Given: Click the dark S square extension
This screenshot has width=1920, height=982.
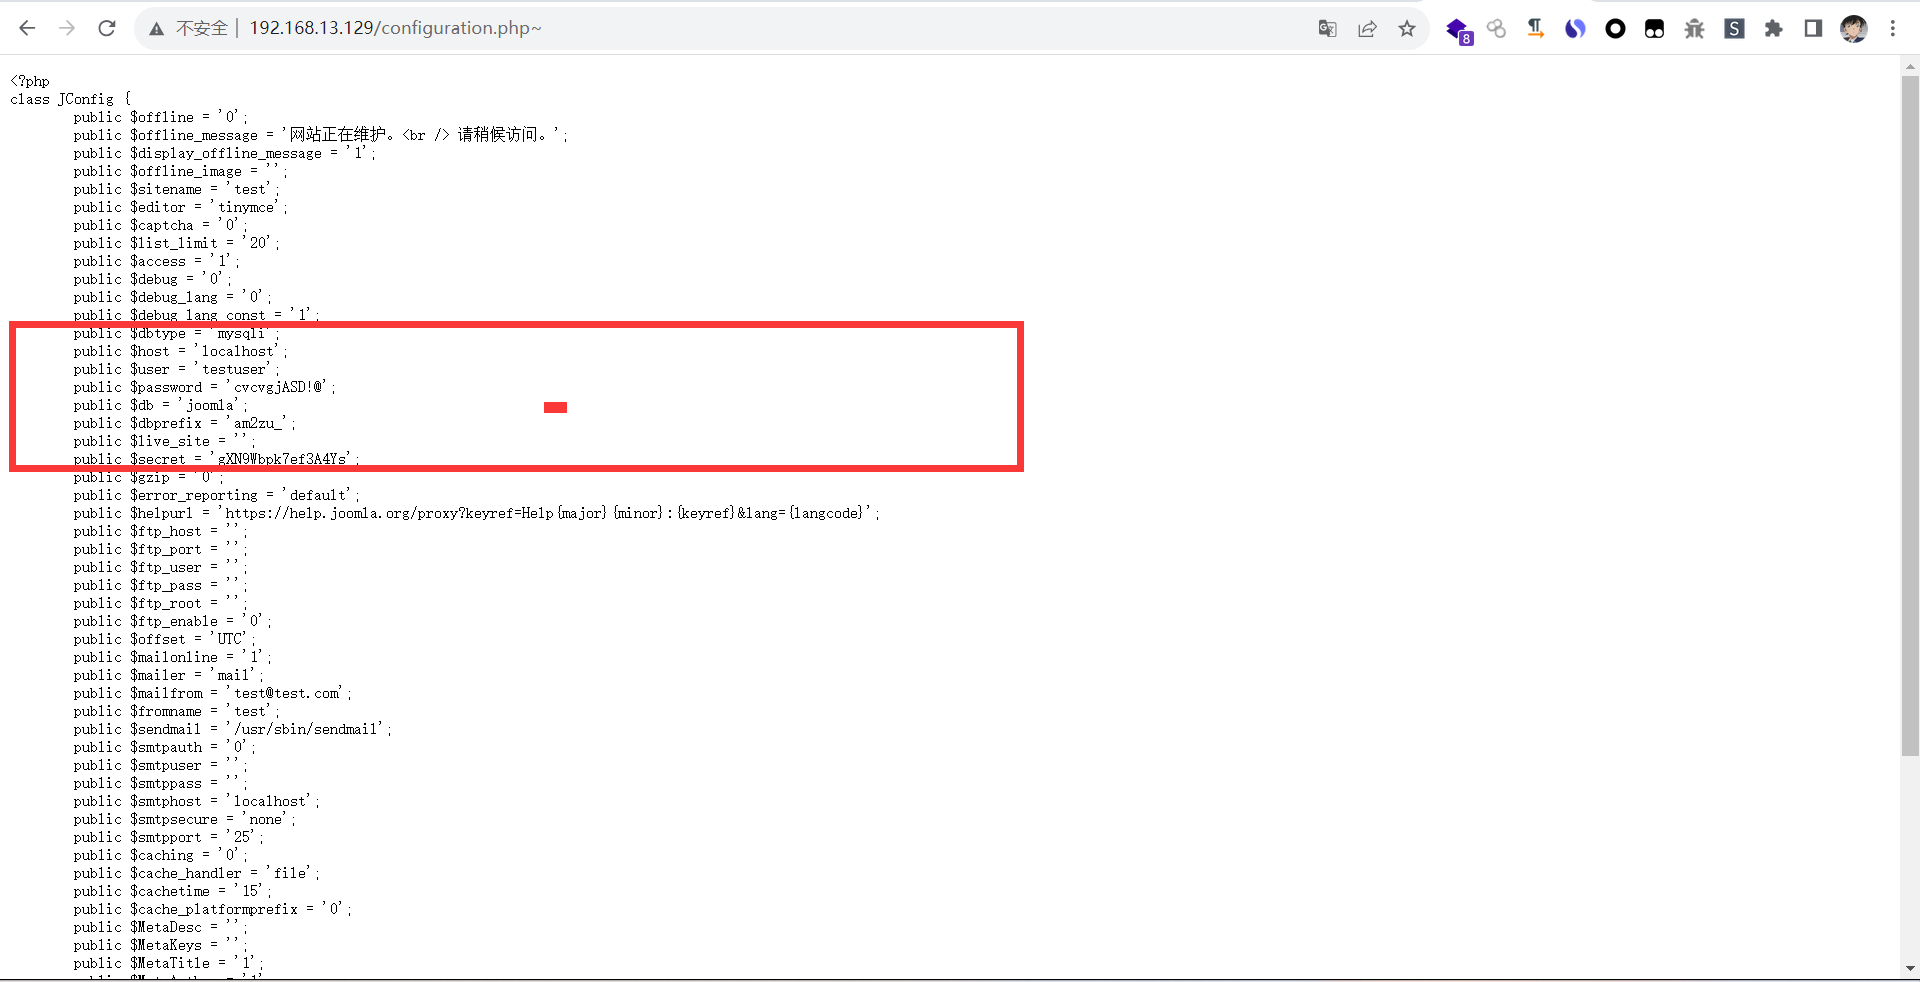Looking at the screenshot, I should pyautogui.click(x=1734, y=29).
